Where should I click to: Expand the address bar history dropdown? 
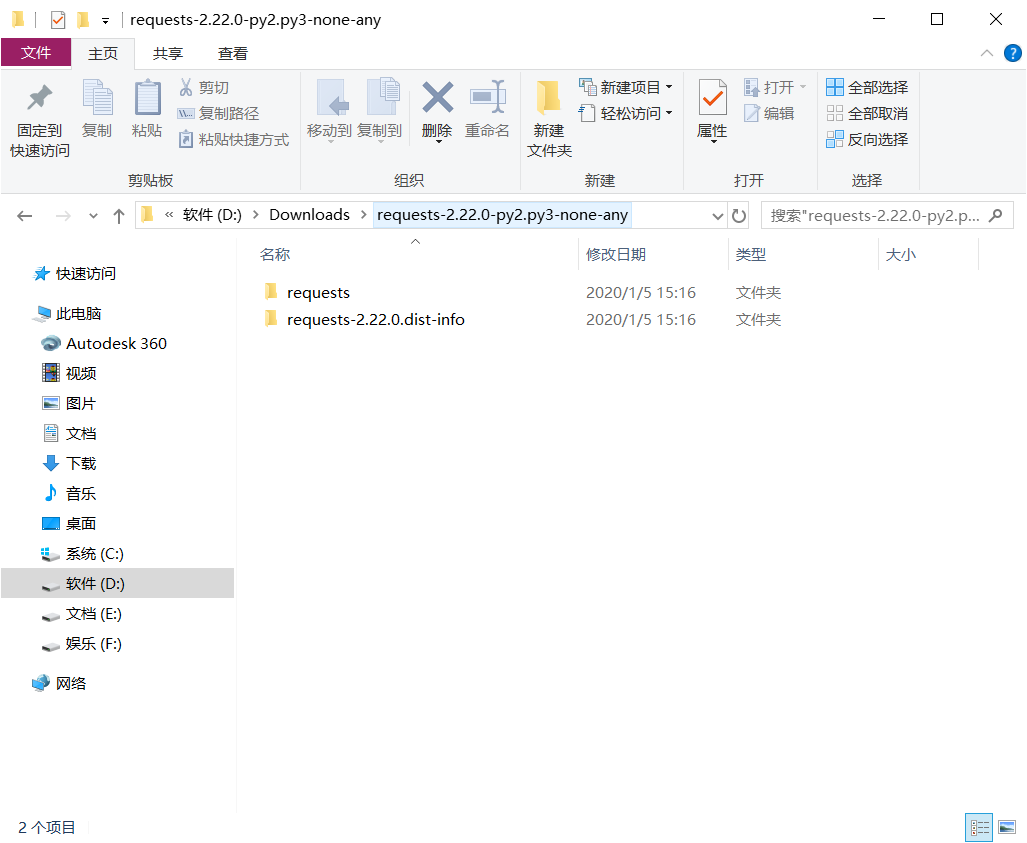pos(718,215)
